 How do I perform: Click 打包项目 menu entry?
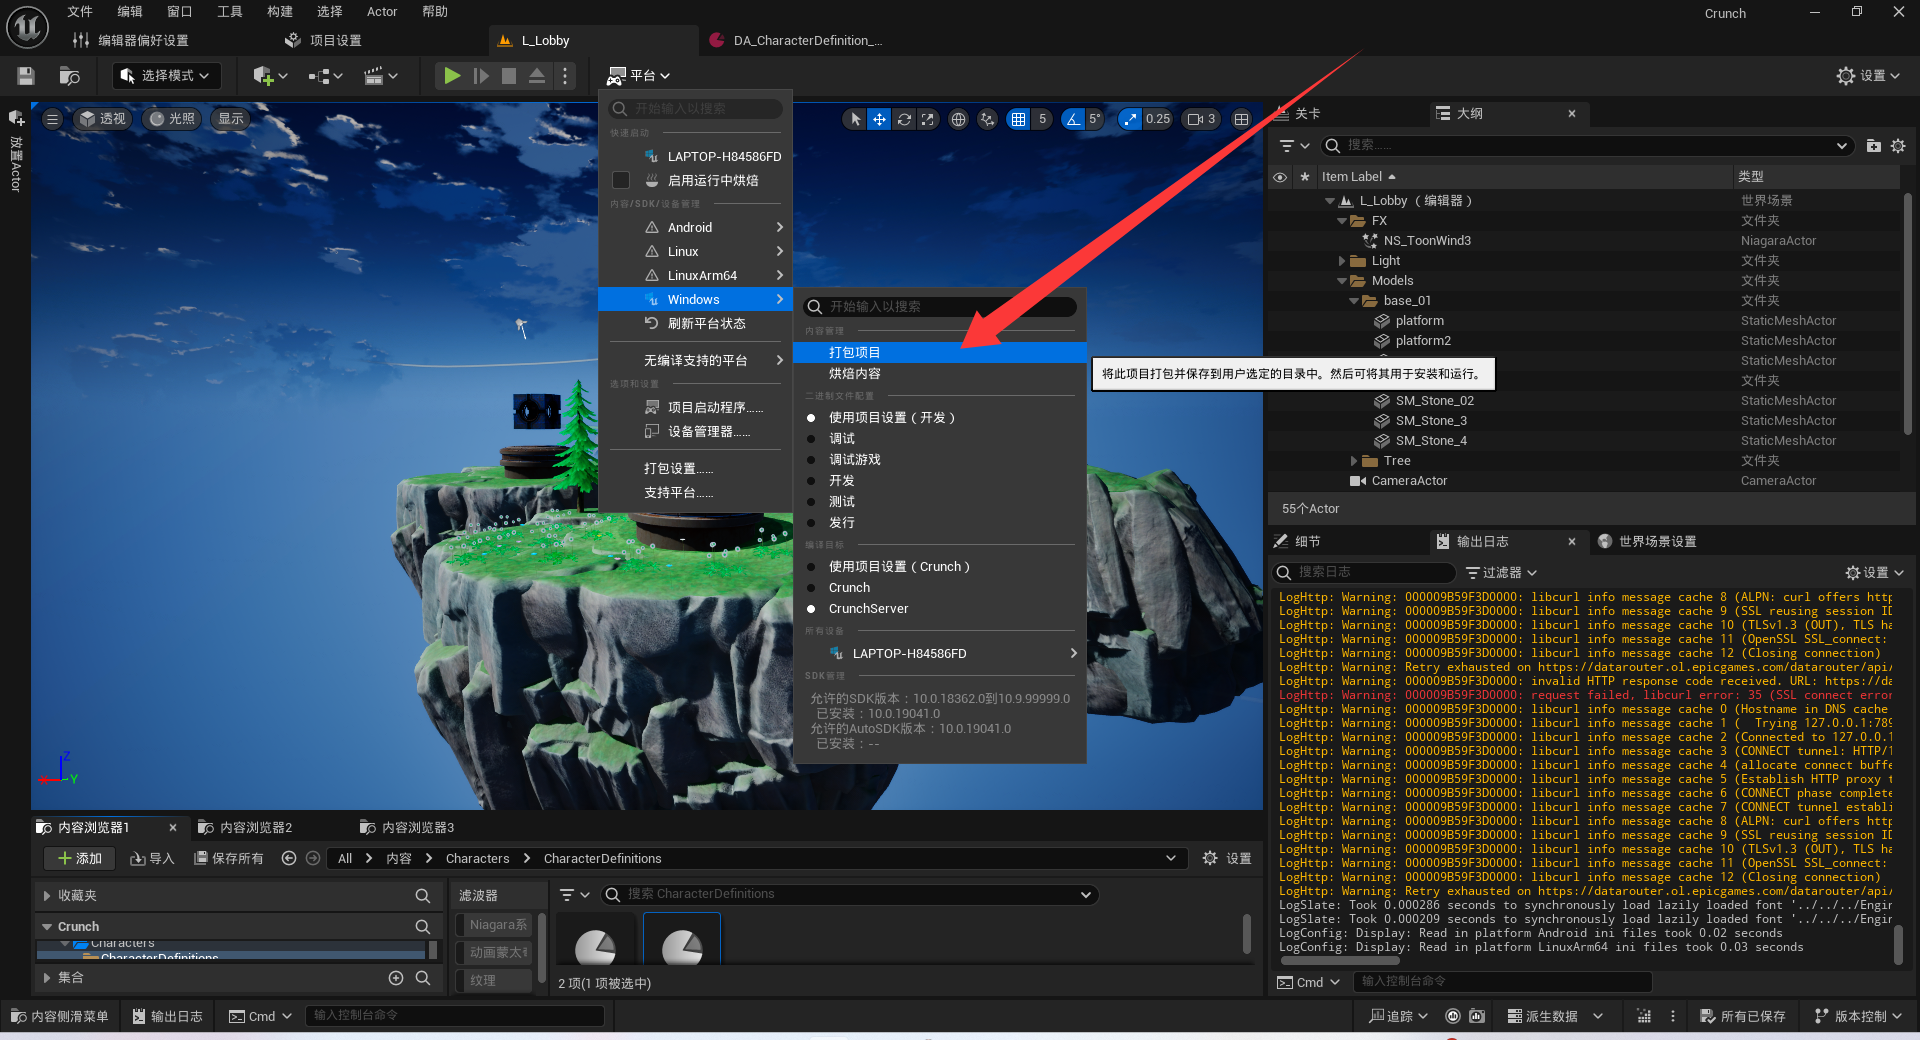[x=854, y=353]
